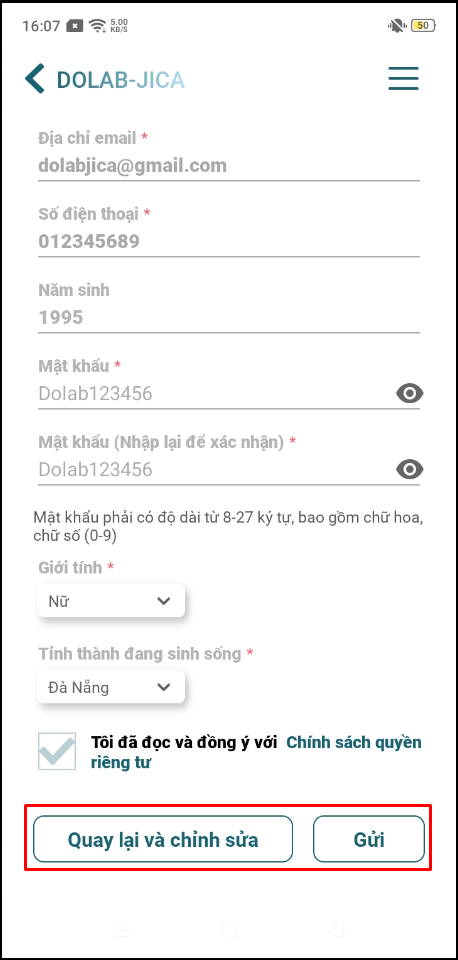The height and width of the screenshot is (960, 458).
Task: Toggle visibility of the confirm password field
Action: click(x=410, y=470)
